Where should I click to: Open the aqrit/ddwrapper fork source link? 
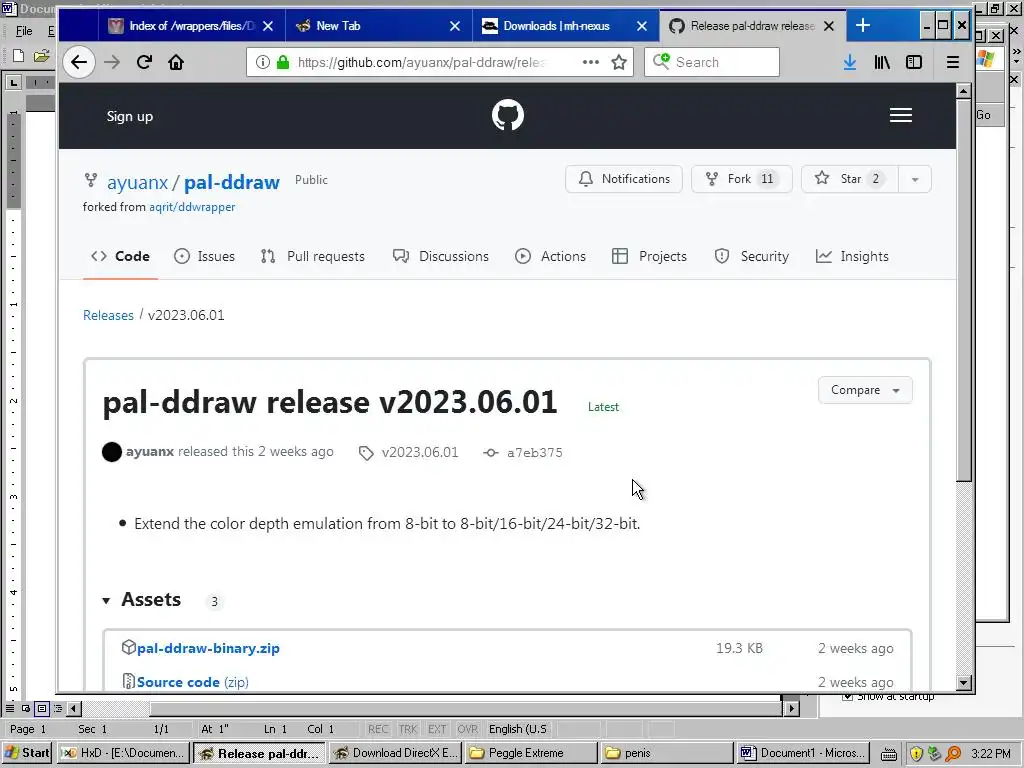(192, 207)
